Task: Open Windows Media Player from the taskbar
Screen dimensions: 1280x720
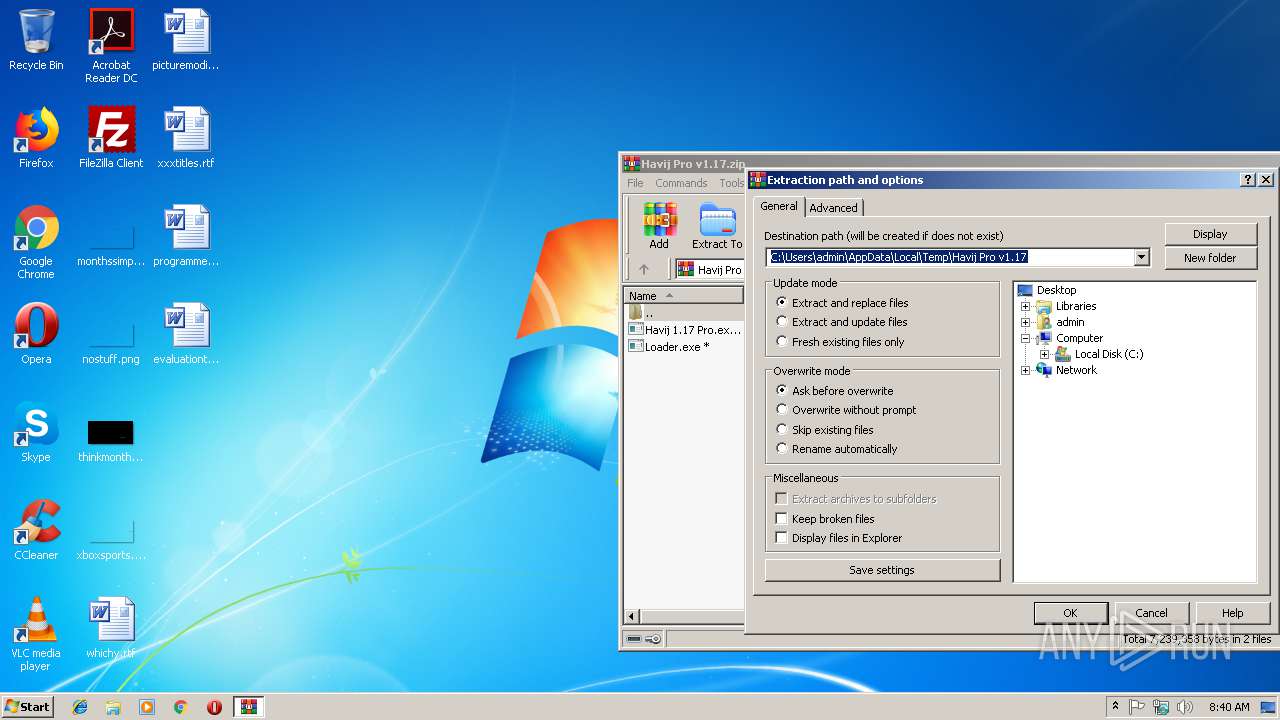Action: pyautogui.click(x=147, y=707)
